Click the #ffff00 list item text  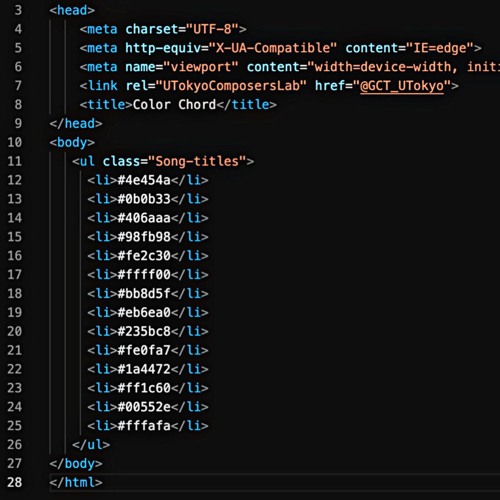point(144,275)
